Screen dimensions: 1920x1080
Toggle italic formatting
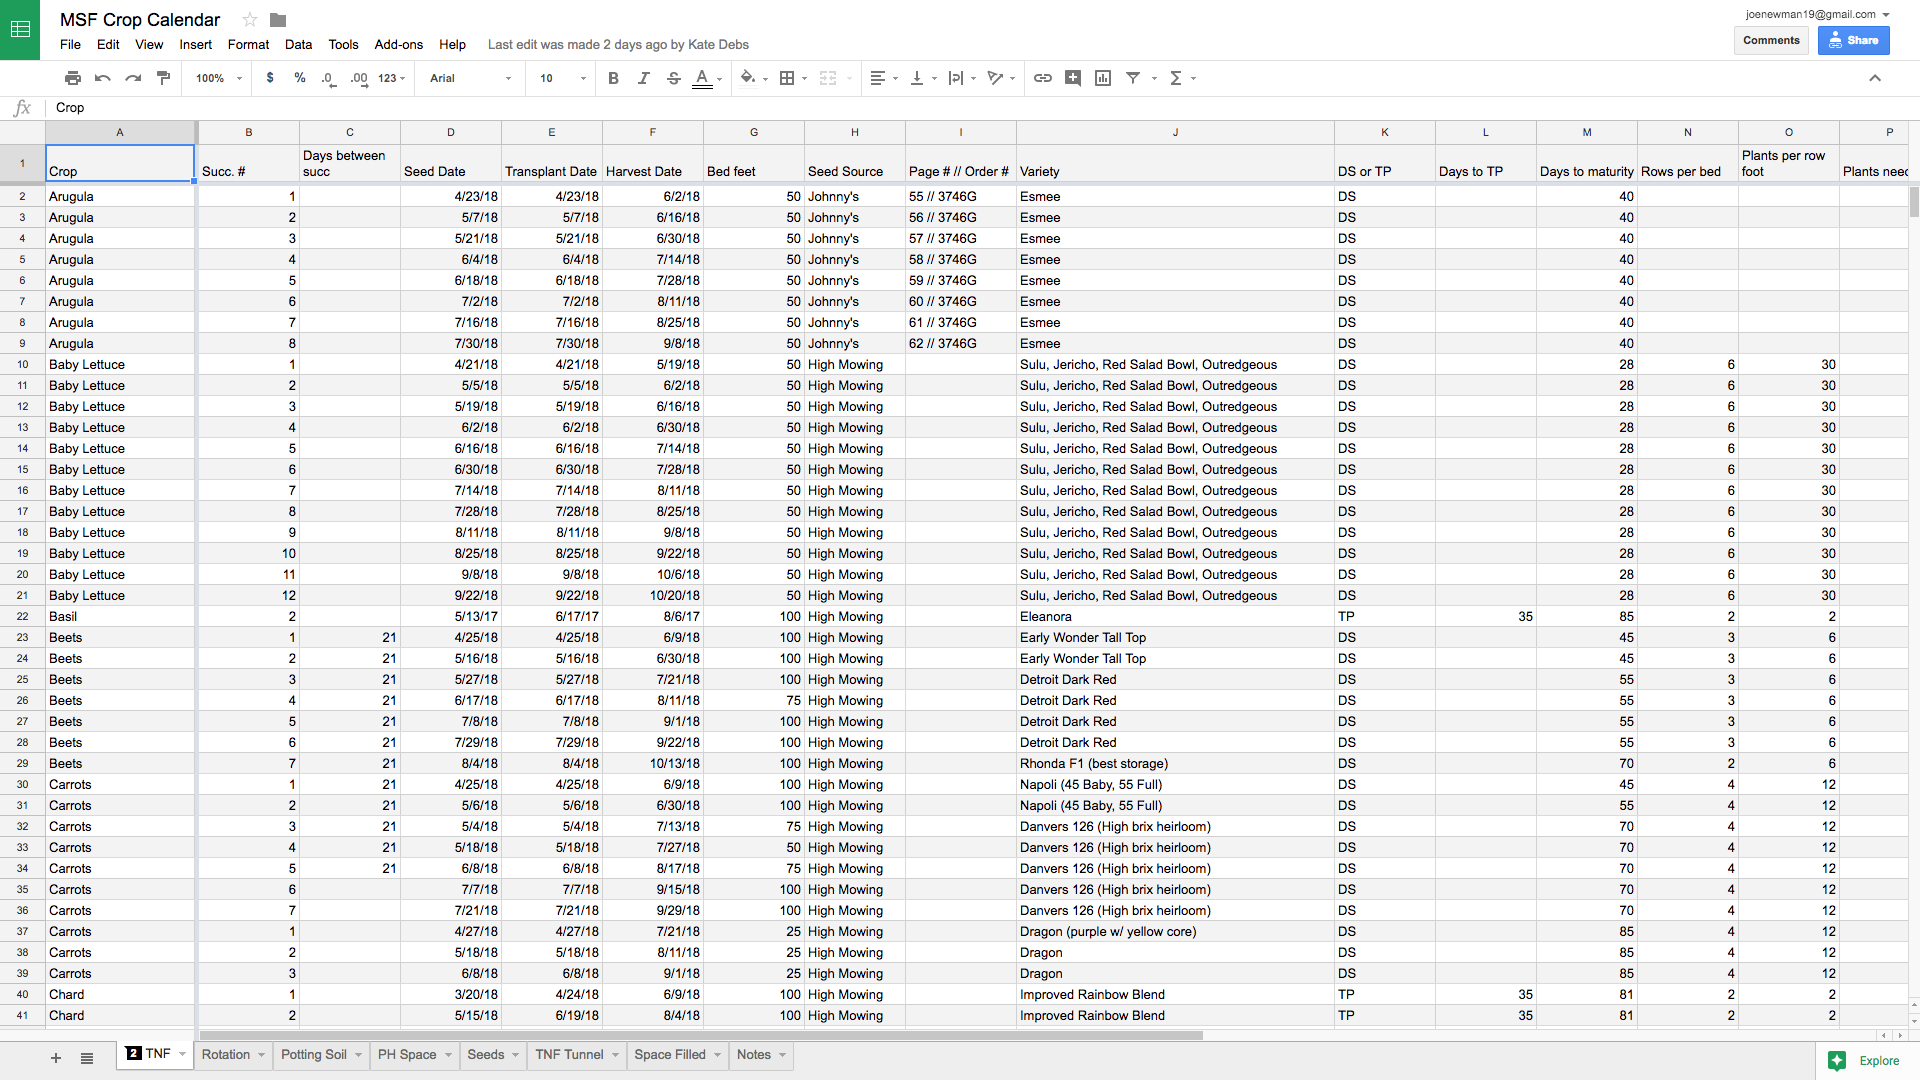(643, 78)
